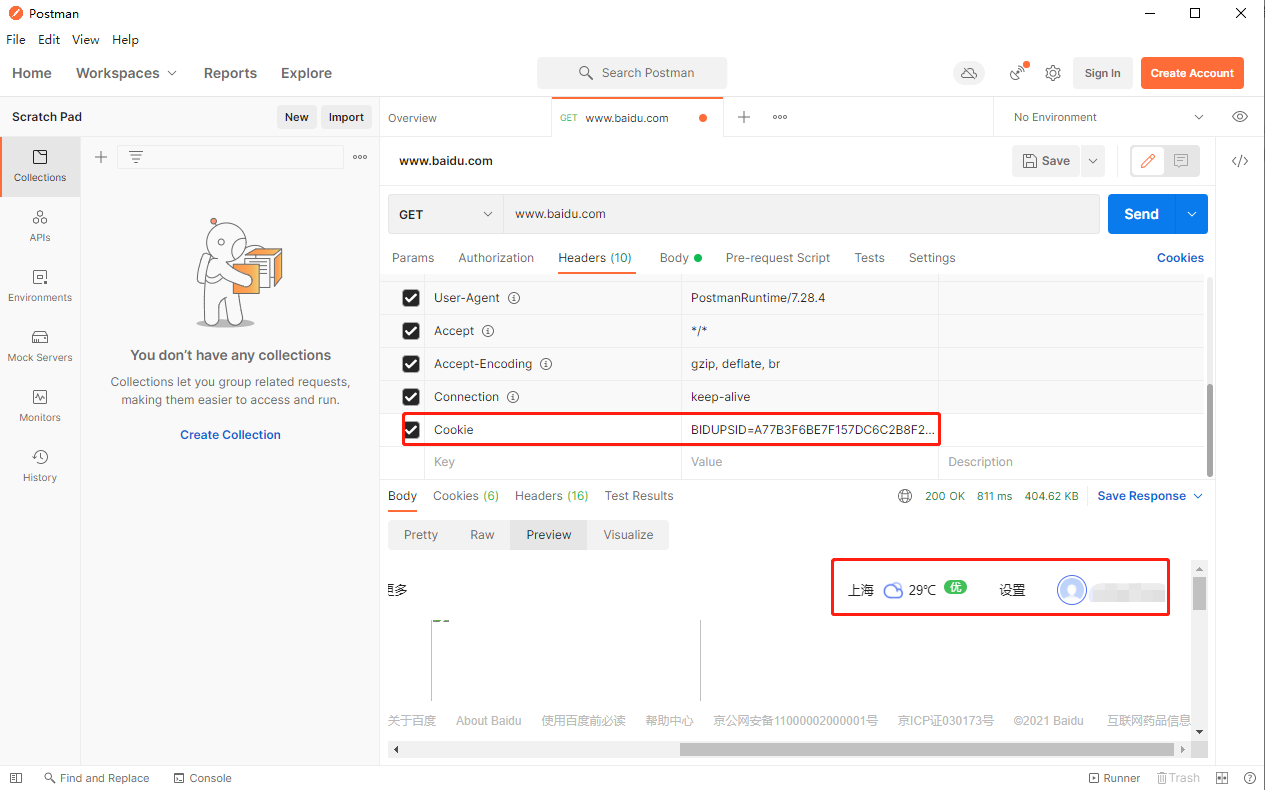
Task: Open collections panel more options ellipsis
Action: point(360,157)
